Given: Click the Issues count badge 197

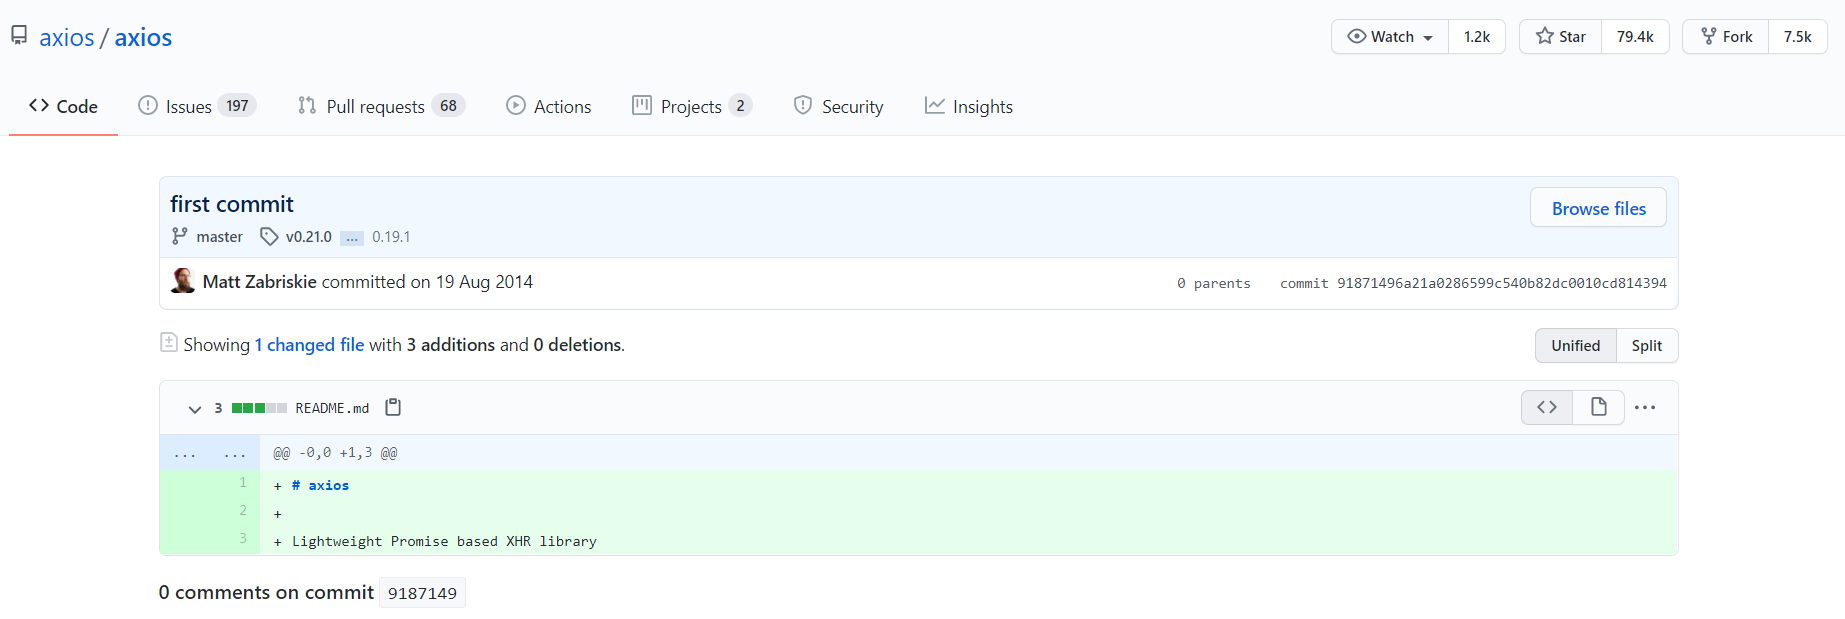Looking at the screenshot, I should coord(237,106).
